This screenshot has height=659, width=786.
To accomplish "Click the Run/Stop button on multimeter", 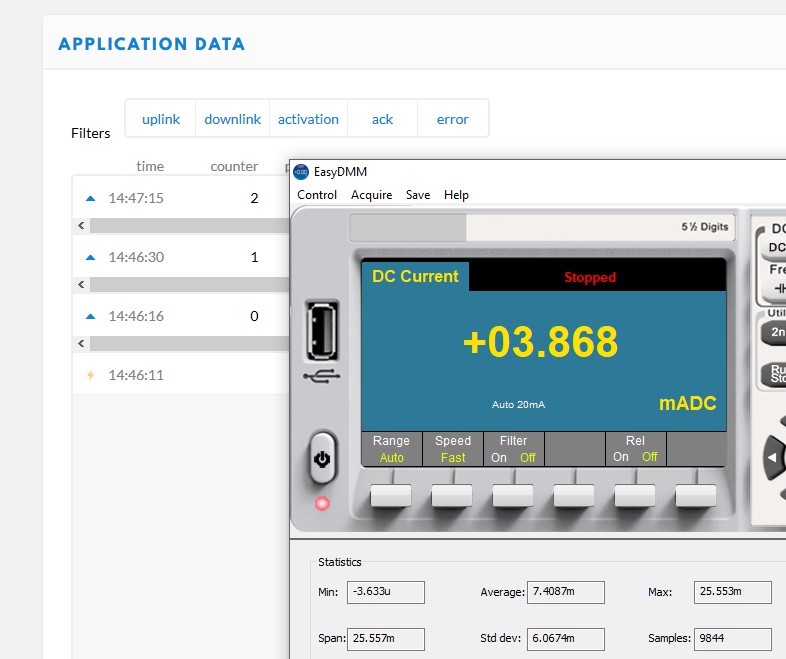I will 774,374.
